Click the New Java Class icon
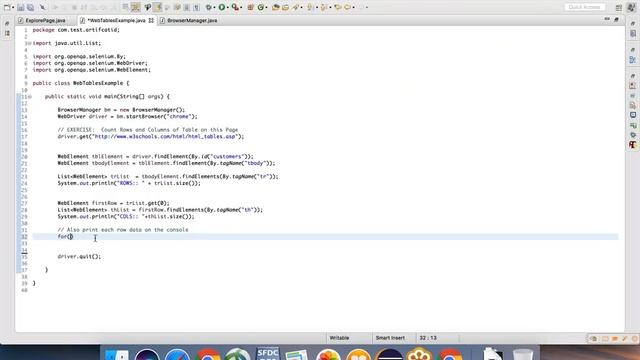The width and height of the screenshot is (640, 360). coord(260,7)
